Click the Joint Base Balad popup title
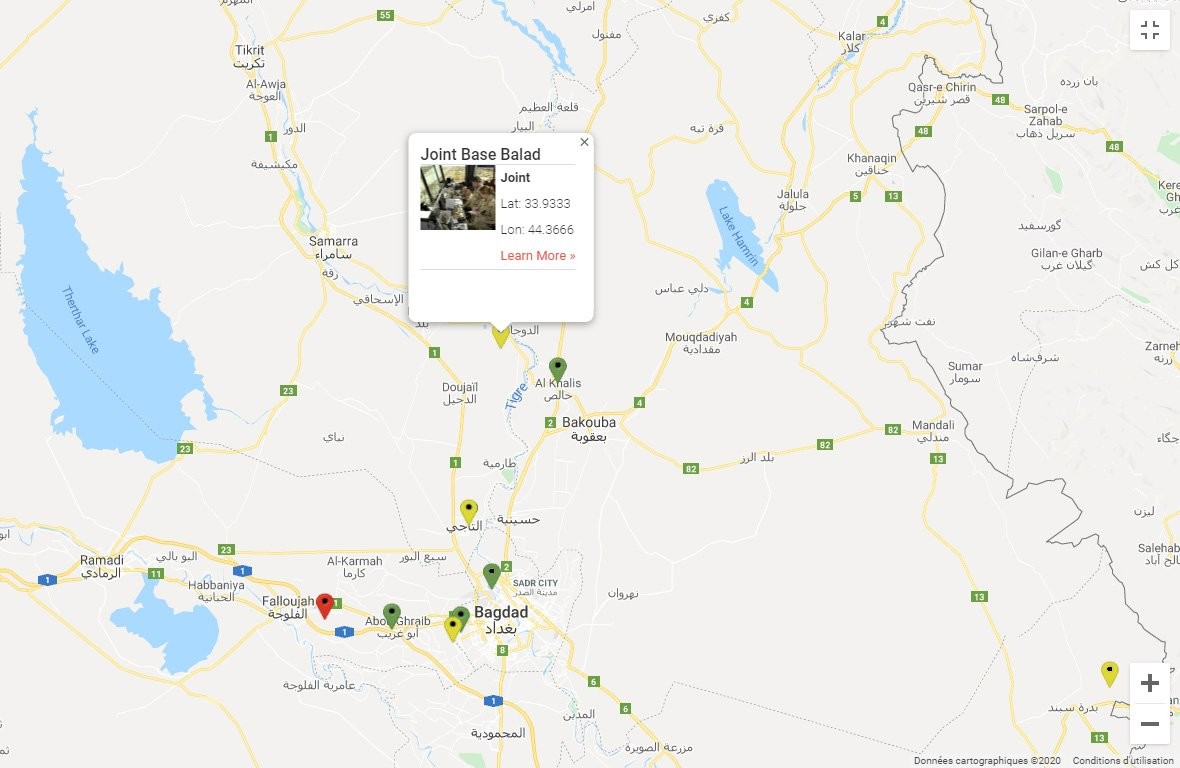This screenshot has width=1180, height=768. [480, 154]
